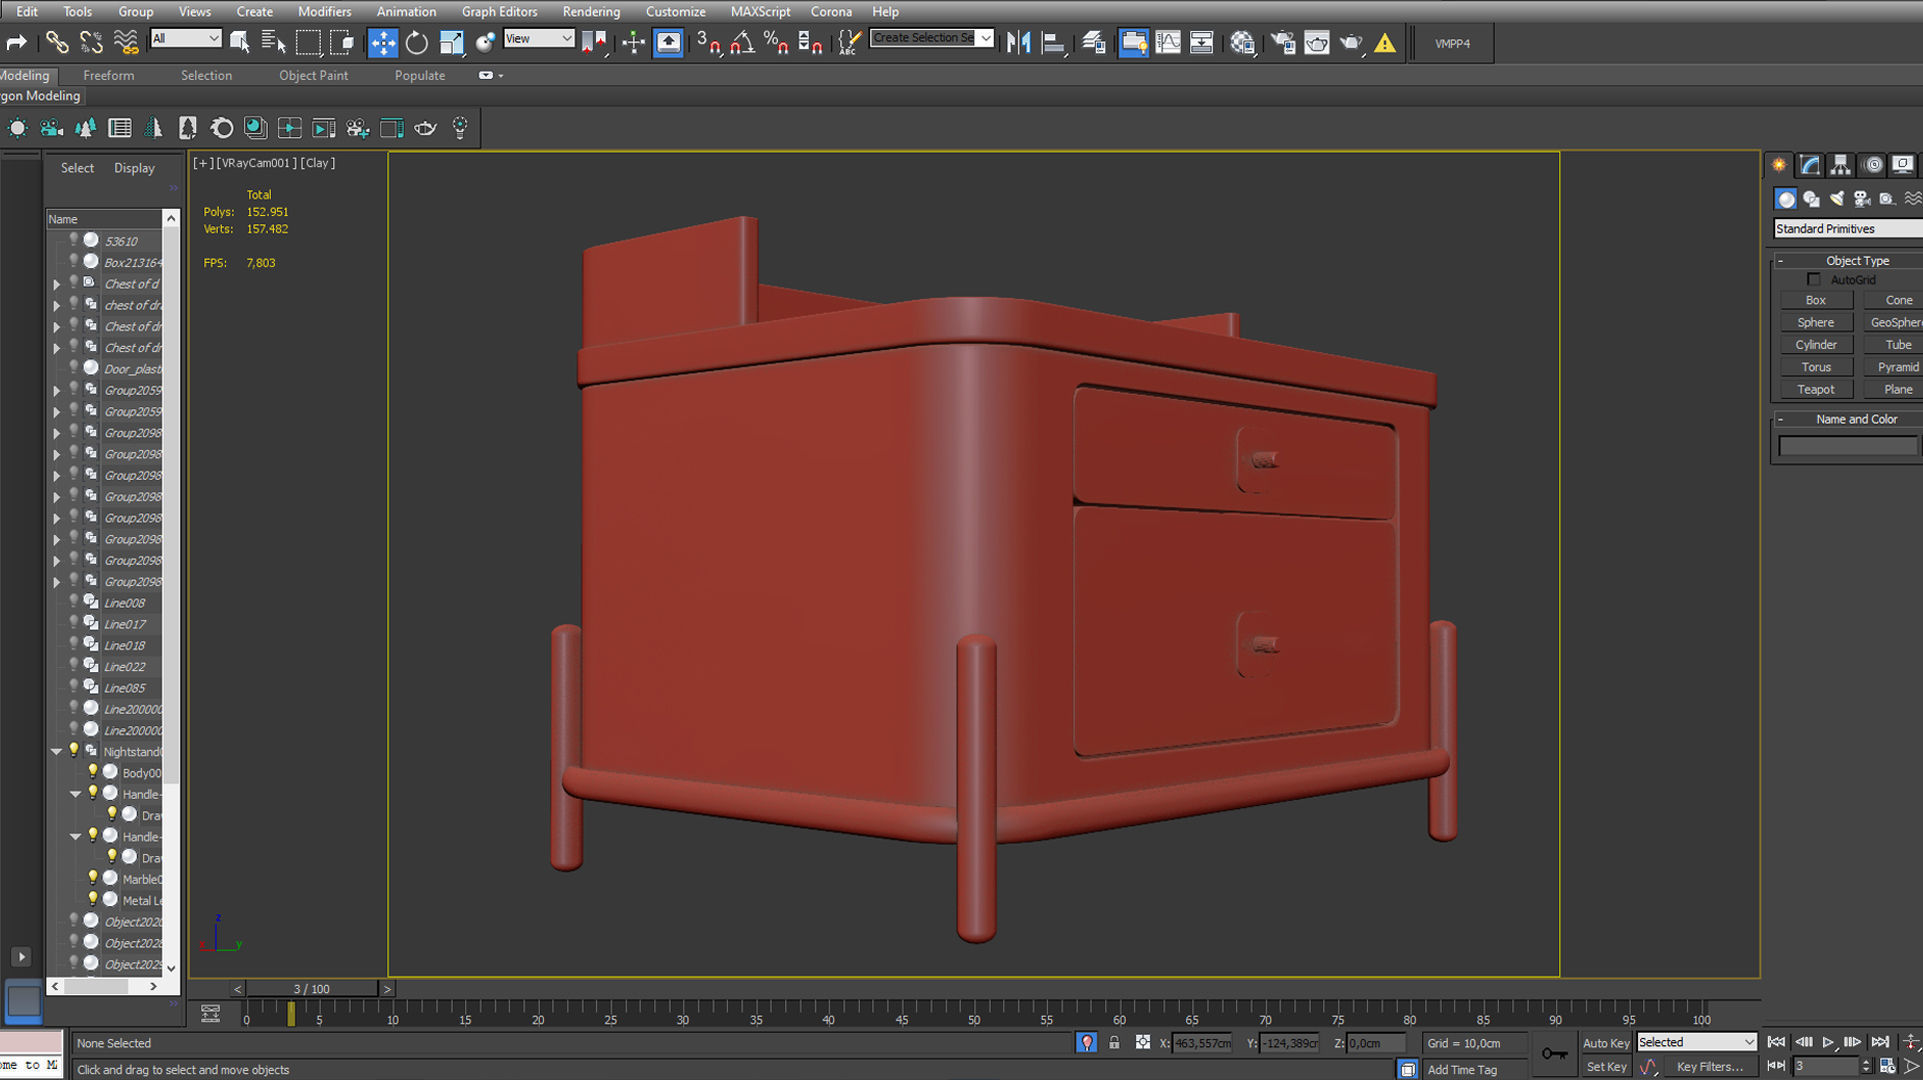Click the Unlink Selection icon
Viewport: 1923px width, 1080px height.
coord(91,43)
